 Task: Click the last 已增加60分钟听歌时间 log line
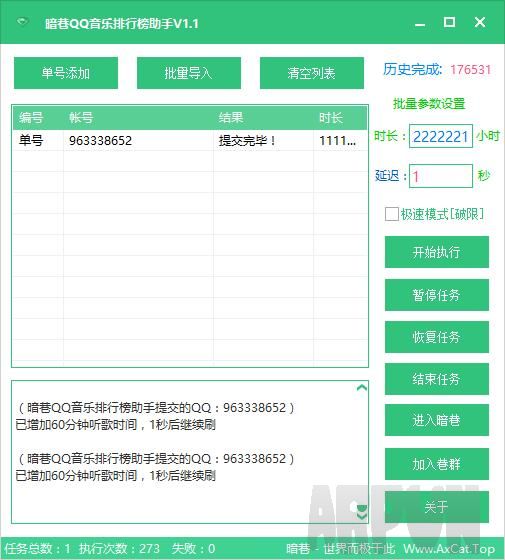click(115, 475)
